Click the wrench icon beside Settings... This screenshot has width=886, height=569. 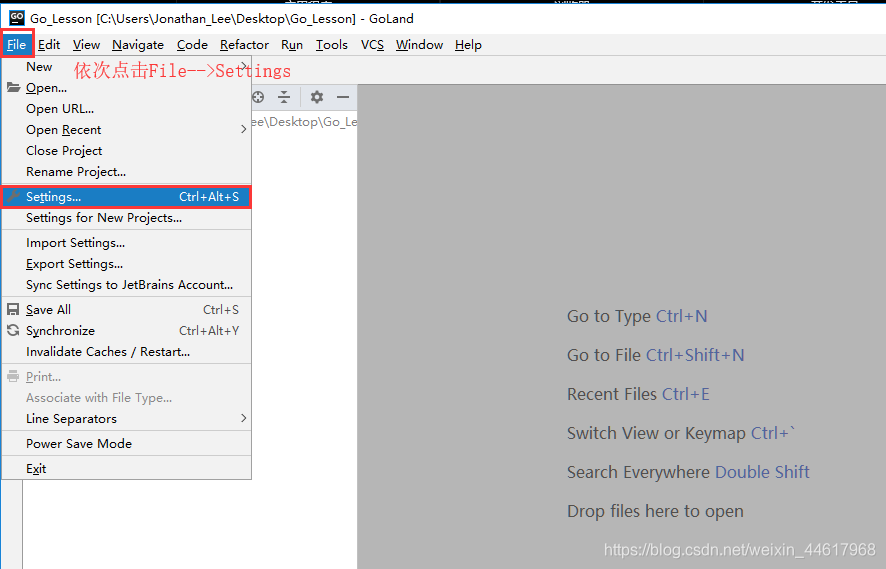click(x=13, y=197)
